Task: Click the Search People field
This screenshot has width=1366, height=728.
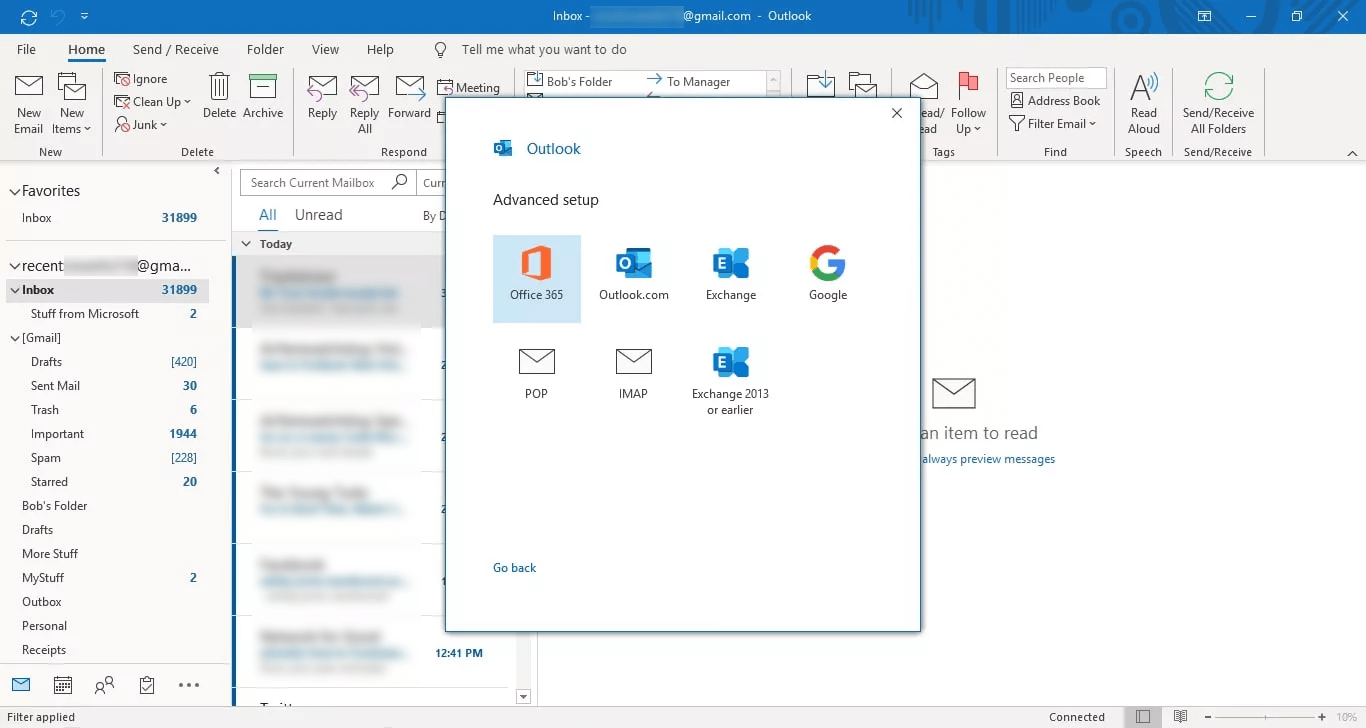Action: click(x=1056, y=78)
